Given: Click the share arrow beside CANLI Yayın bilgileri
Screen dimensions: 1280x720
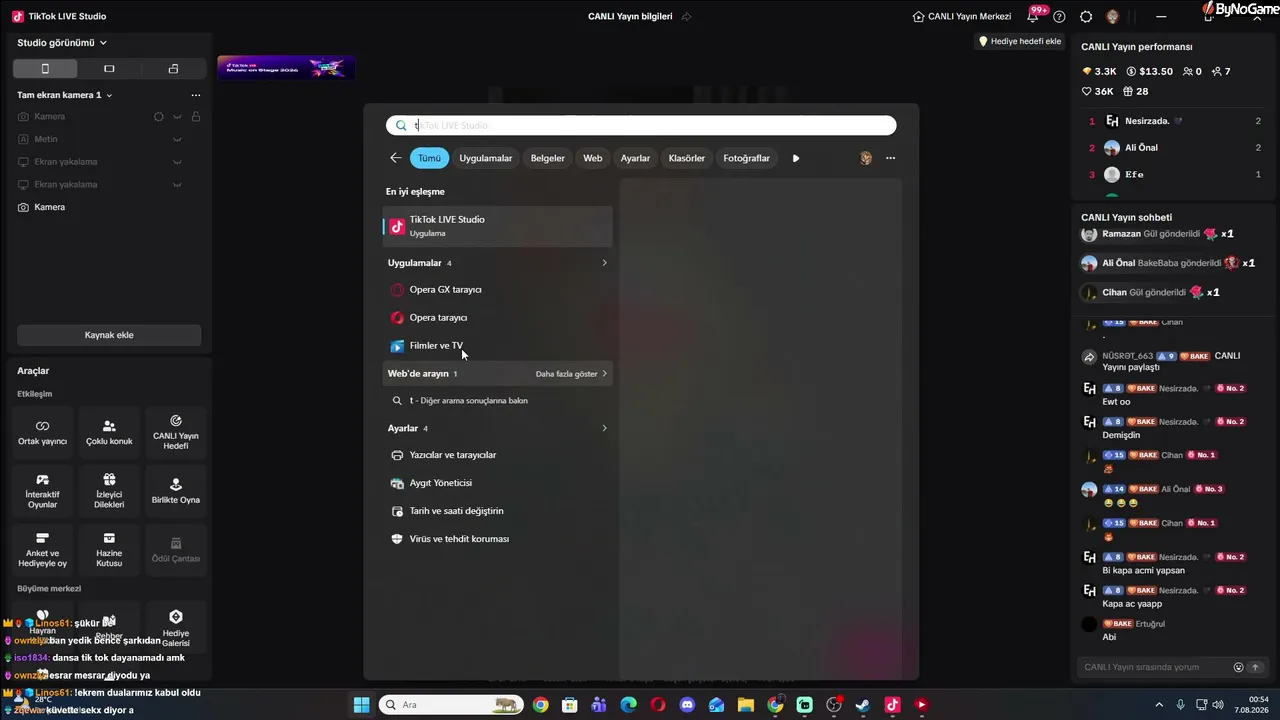Looking at the screenshot, I should (x=686, y=17).
